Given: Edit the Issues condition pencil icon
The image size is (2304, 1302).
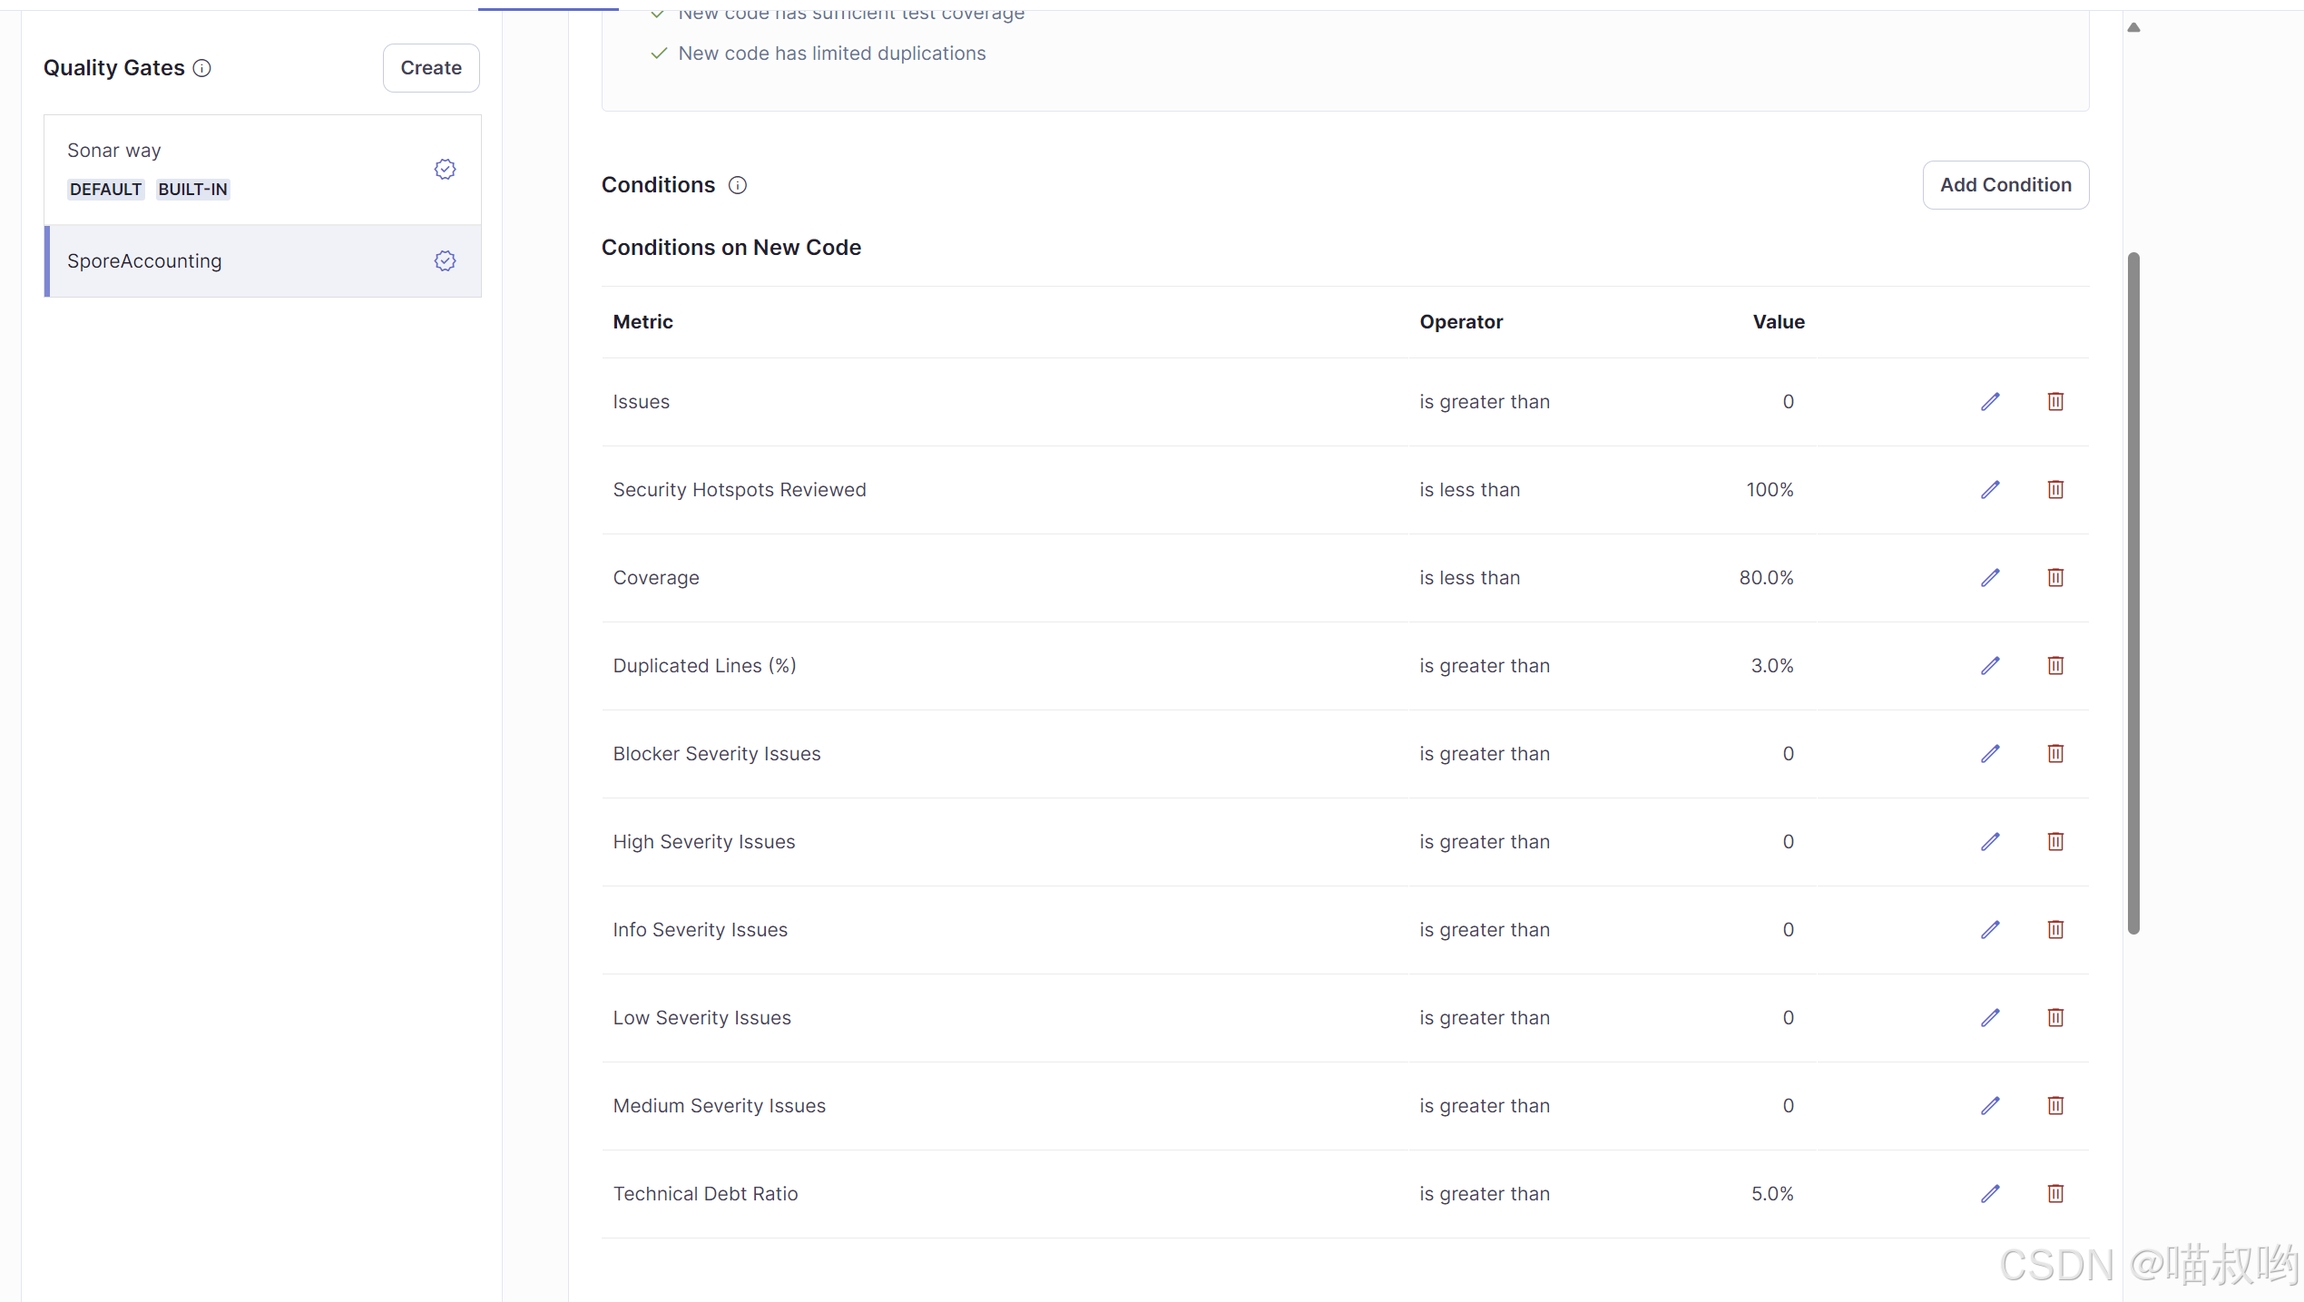Looking at the screenshot, I should pos(1990,401).
